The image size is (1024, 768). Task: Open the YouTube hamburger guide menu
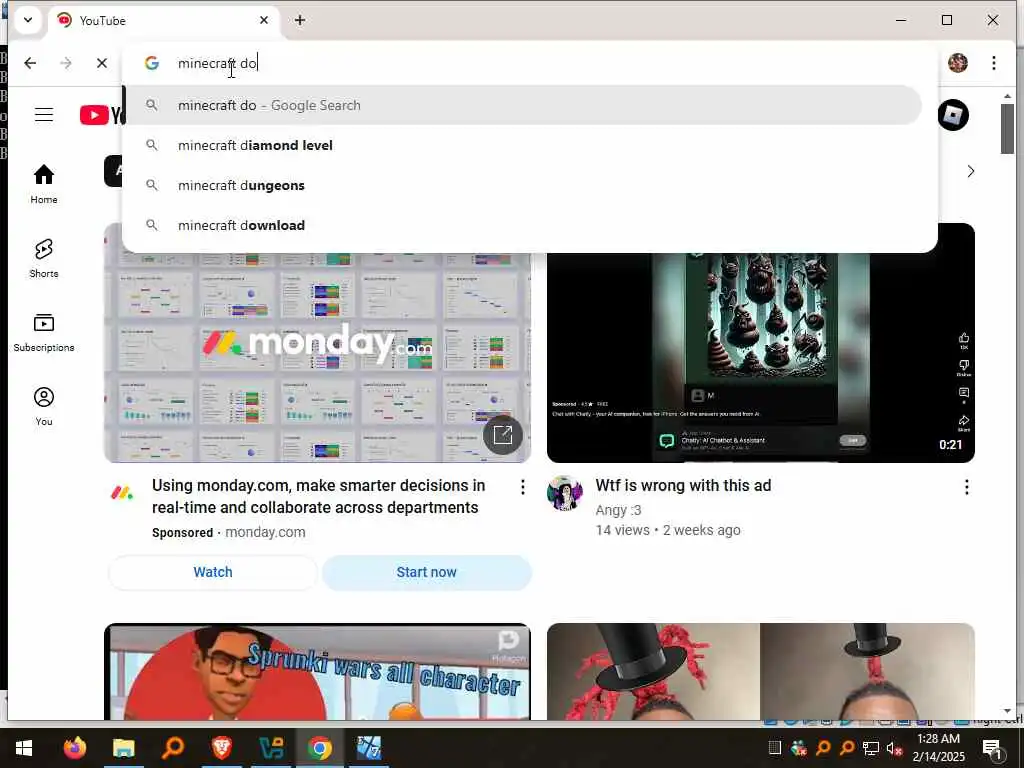point(44,115)
